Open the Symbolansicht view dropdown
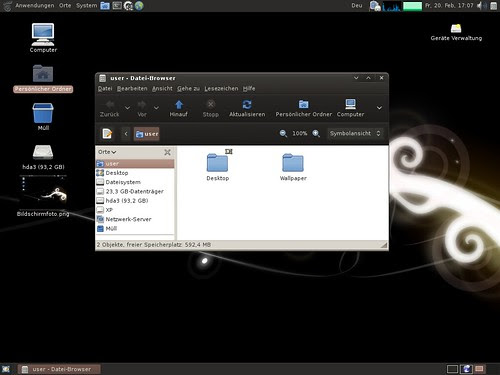This screenshot has height=375, width=500. pos(355,133)
